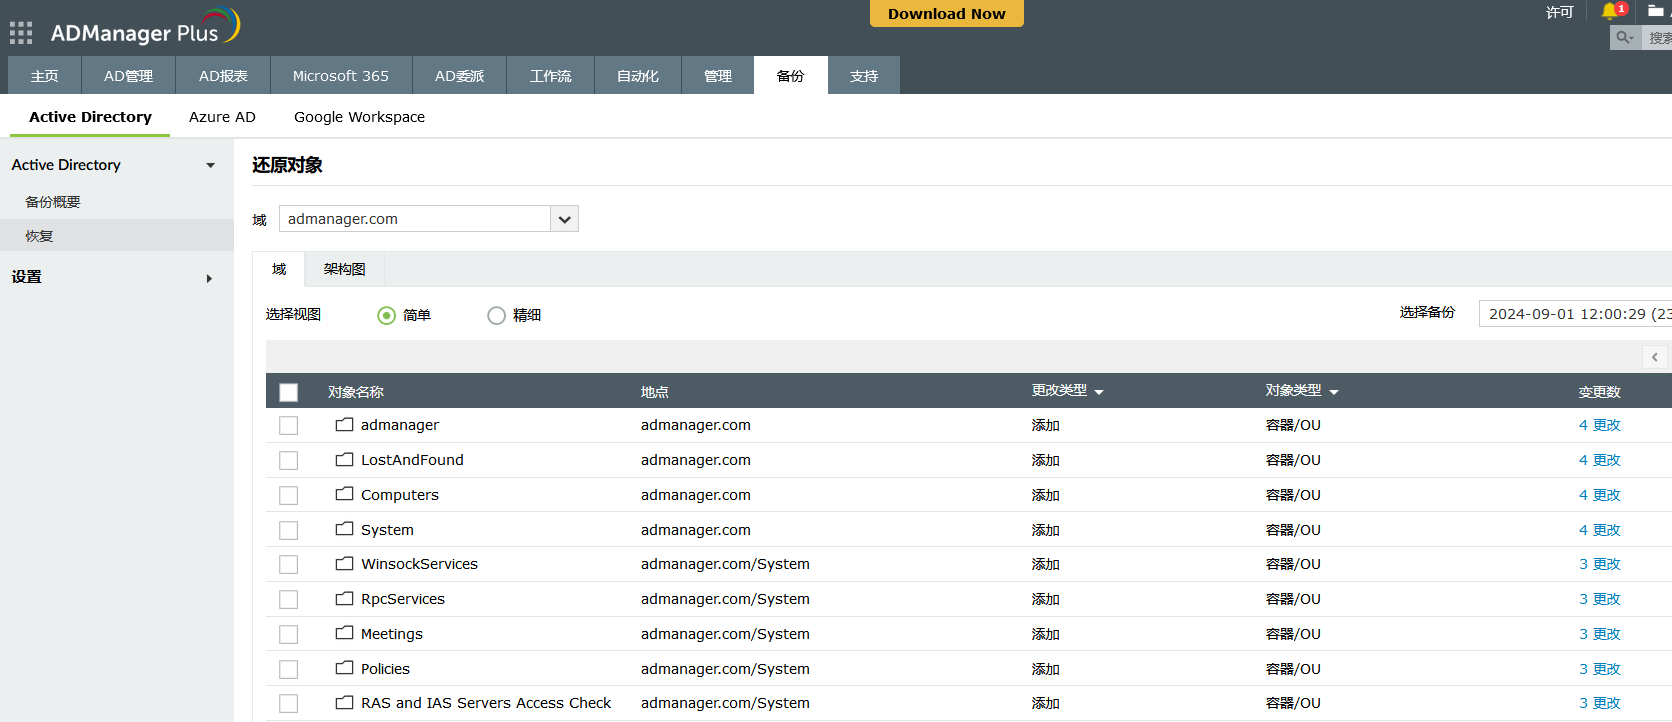Open the apps grid menu icon
Image resolution: width=1672 pixels, height=722 pixels.
(21, 33)
